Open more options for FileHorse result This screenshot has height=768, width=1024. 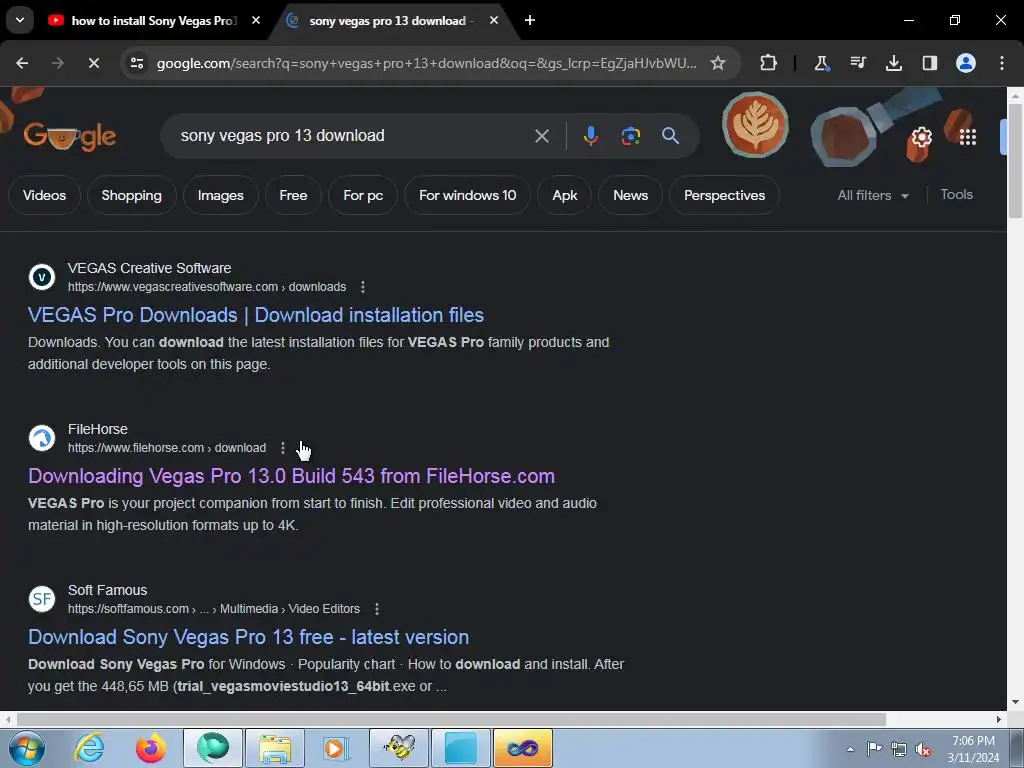(x=283, y=448)
